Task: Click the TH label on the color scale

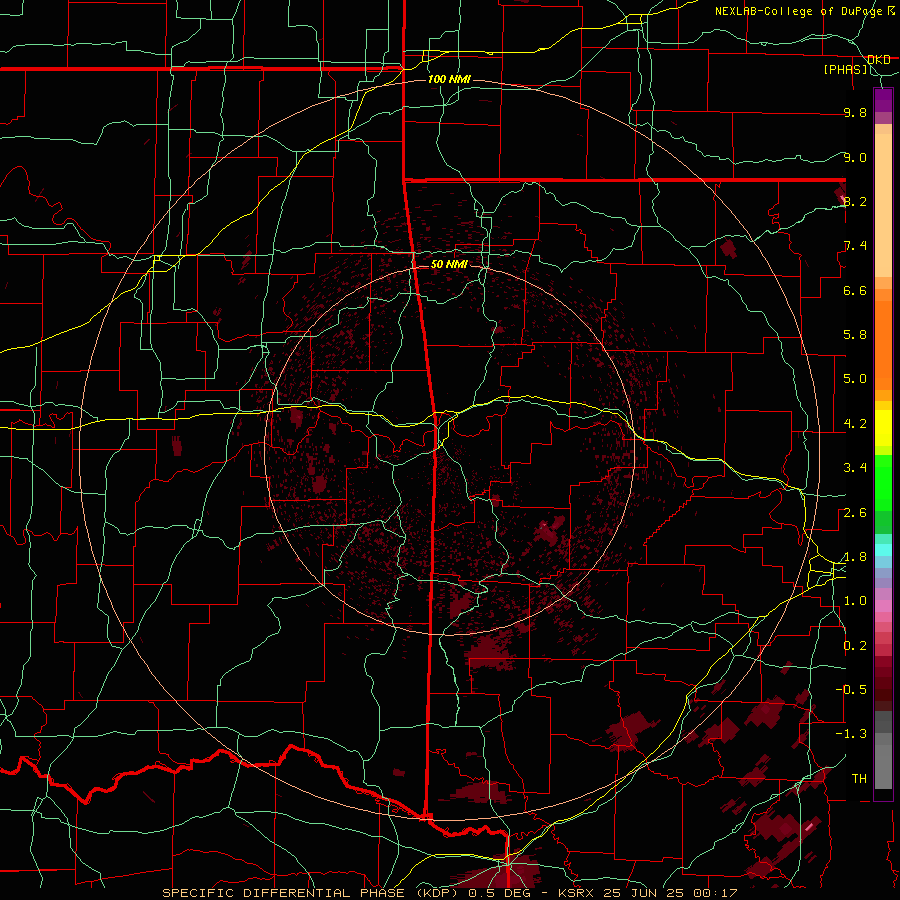Action: click(x=859, y=779)
